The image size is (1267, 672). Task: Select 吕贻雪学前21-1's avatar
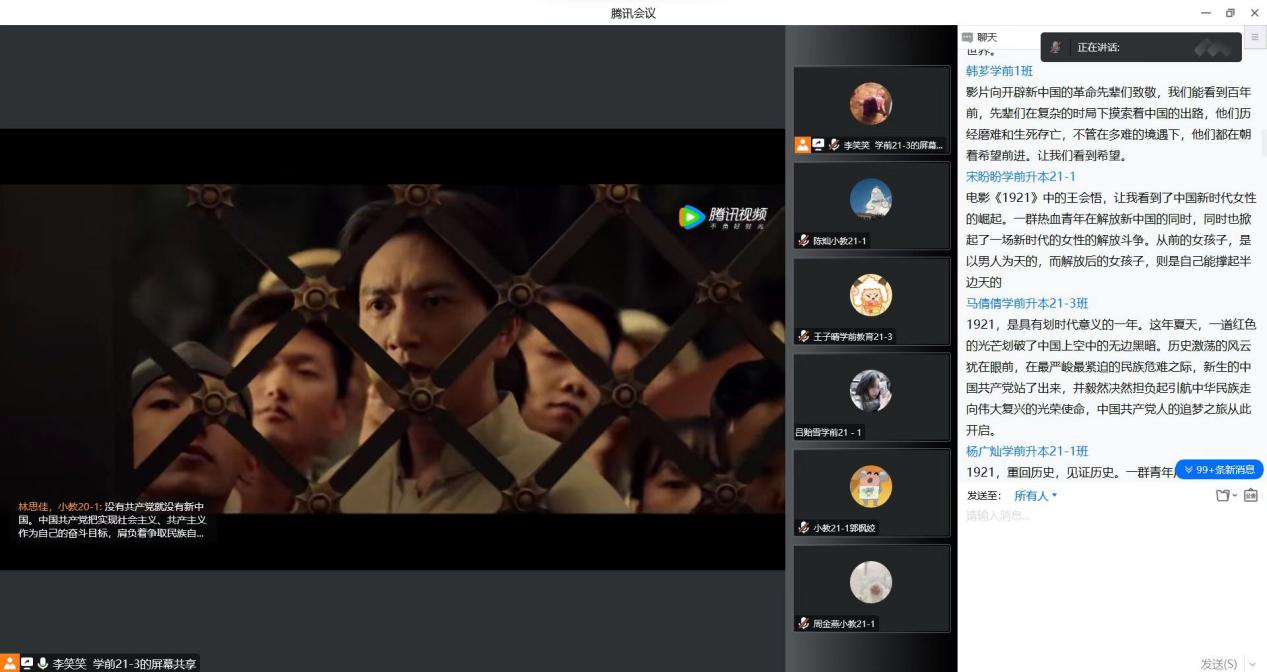[x=871, y=391]
